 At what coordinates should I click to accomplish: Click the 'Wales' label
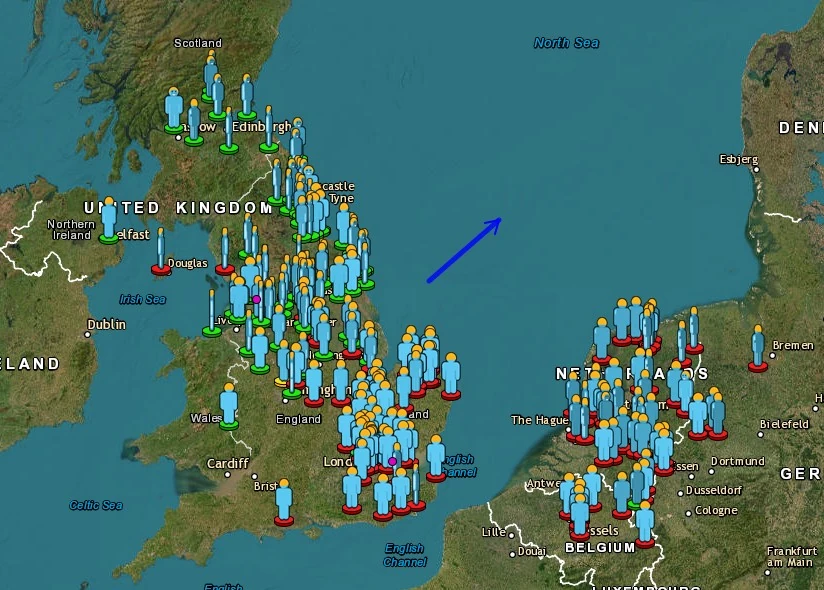[x=206, y=418]
